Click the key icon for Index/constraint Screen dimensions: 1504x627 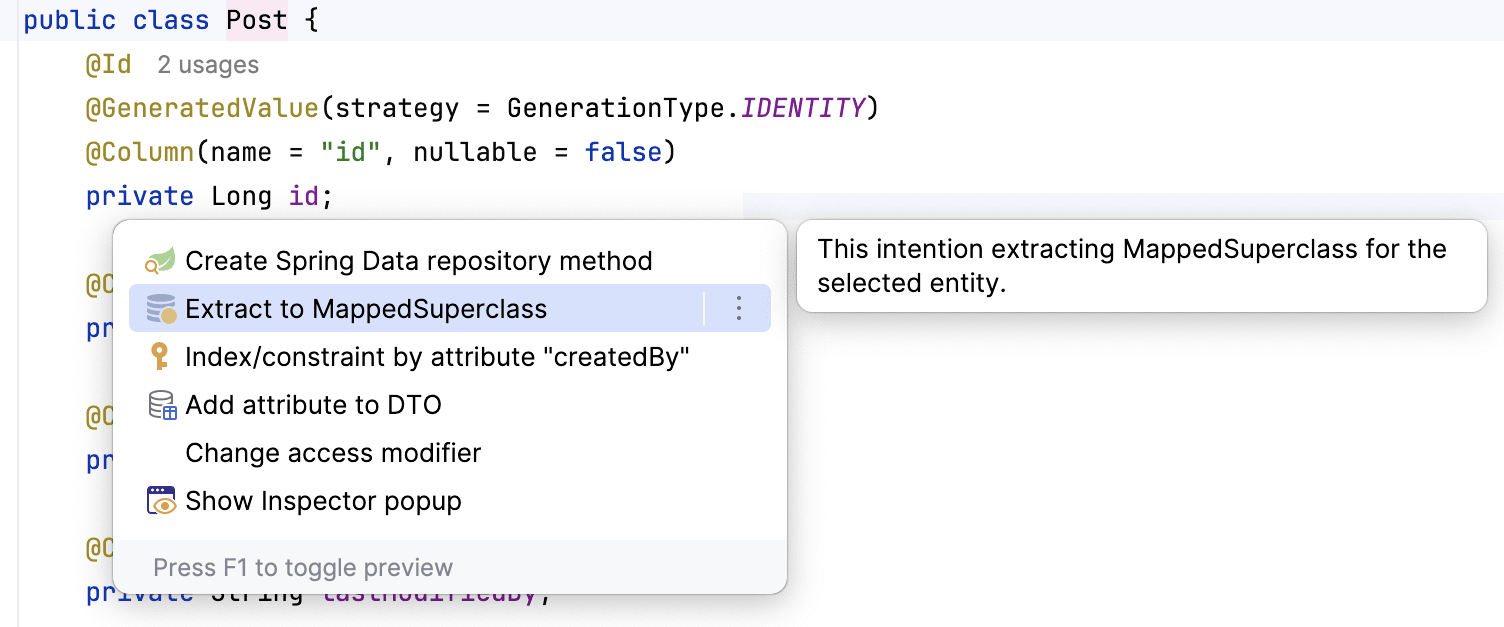click(x=160, y=357)
